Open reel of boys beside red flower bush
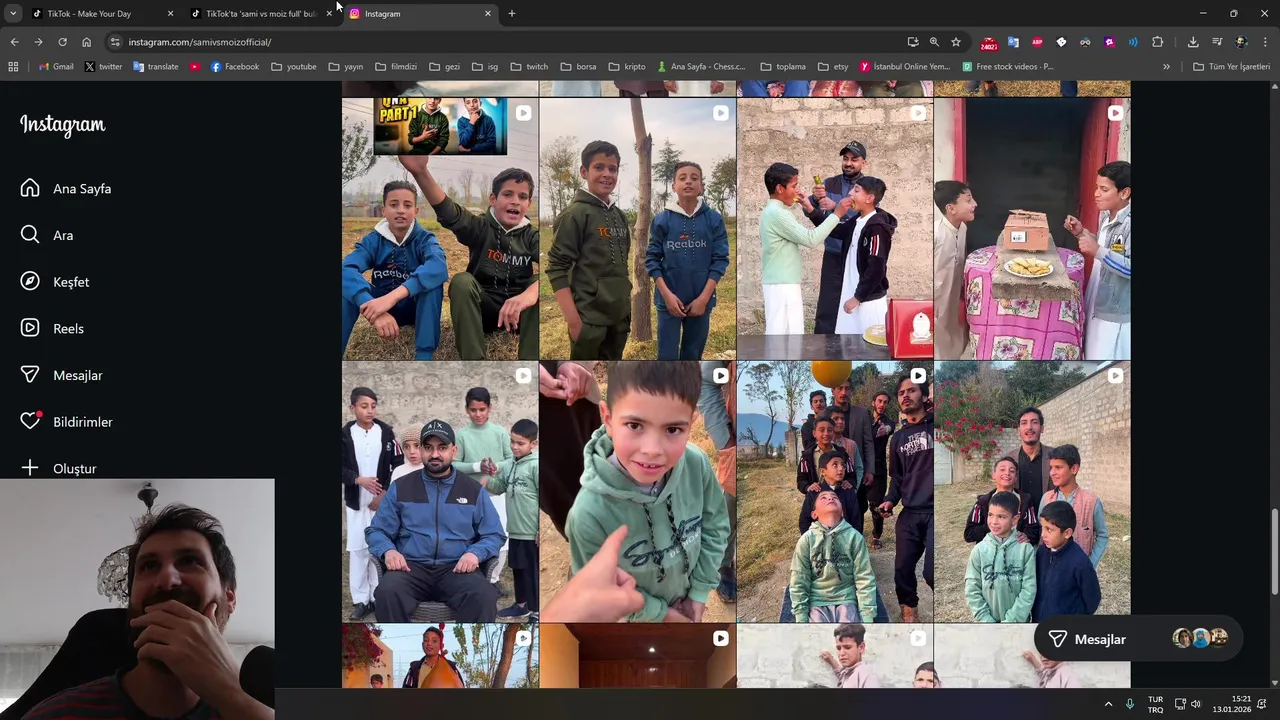 (x=1032, y=492)
